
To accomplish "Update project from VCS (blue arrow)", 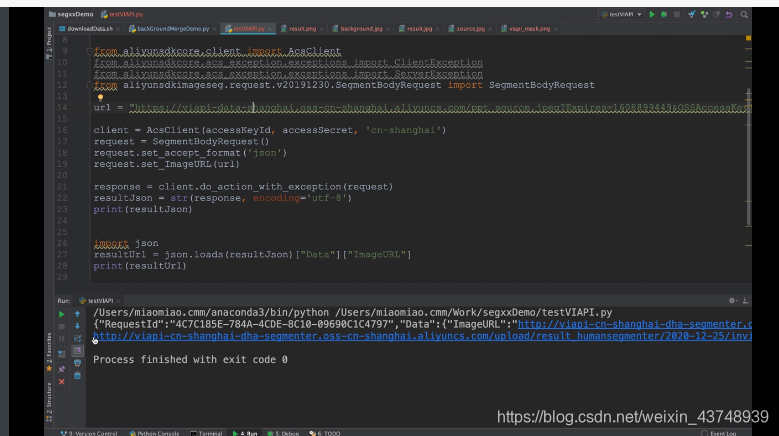I will pyautogui.click(x=692, y=14).
